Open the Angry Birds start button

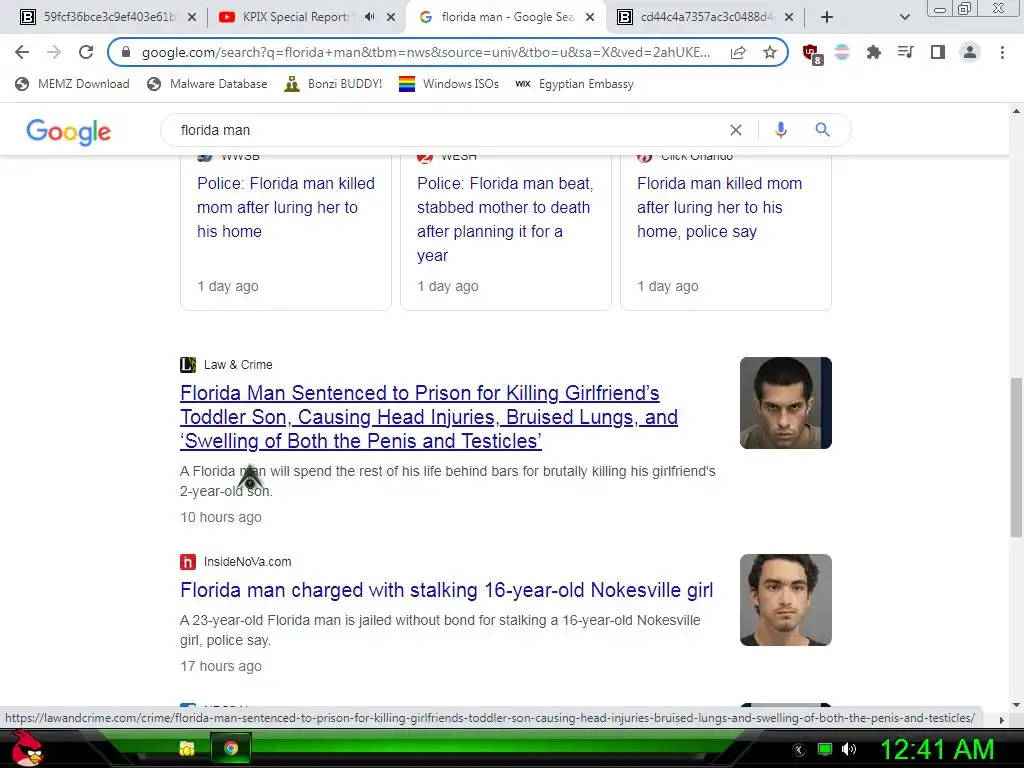tap(27, 748)
